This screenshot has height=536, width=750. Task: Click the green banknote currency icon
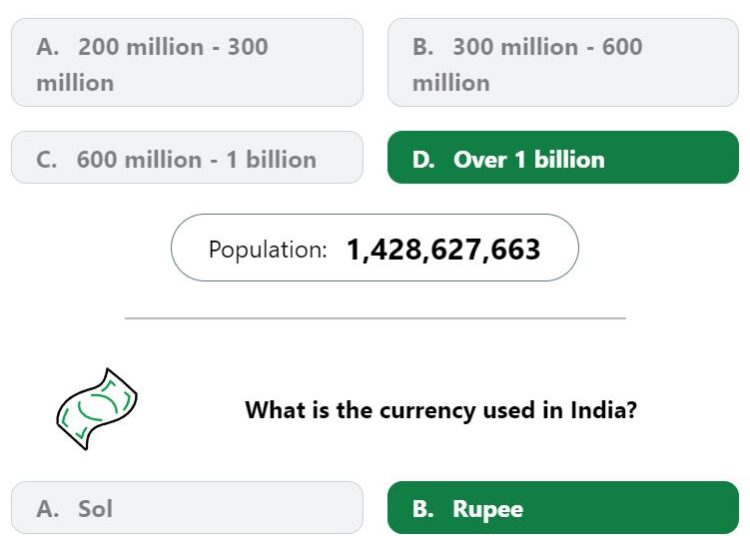tap(97, 409)
